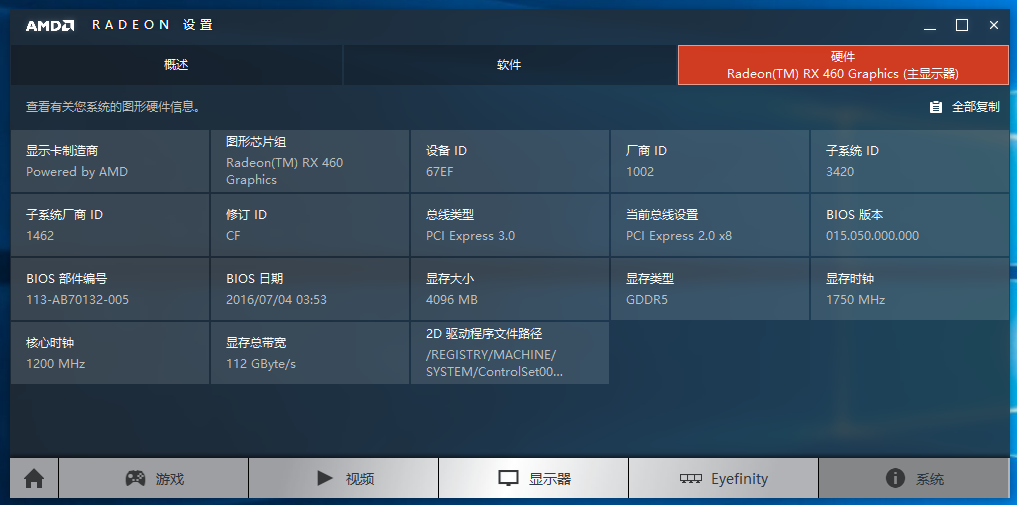Switch to the 概述 tab
Image resolution: width=1017 pixels, height=505 pixels.
point(176,65)
